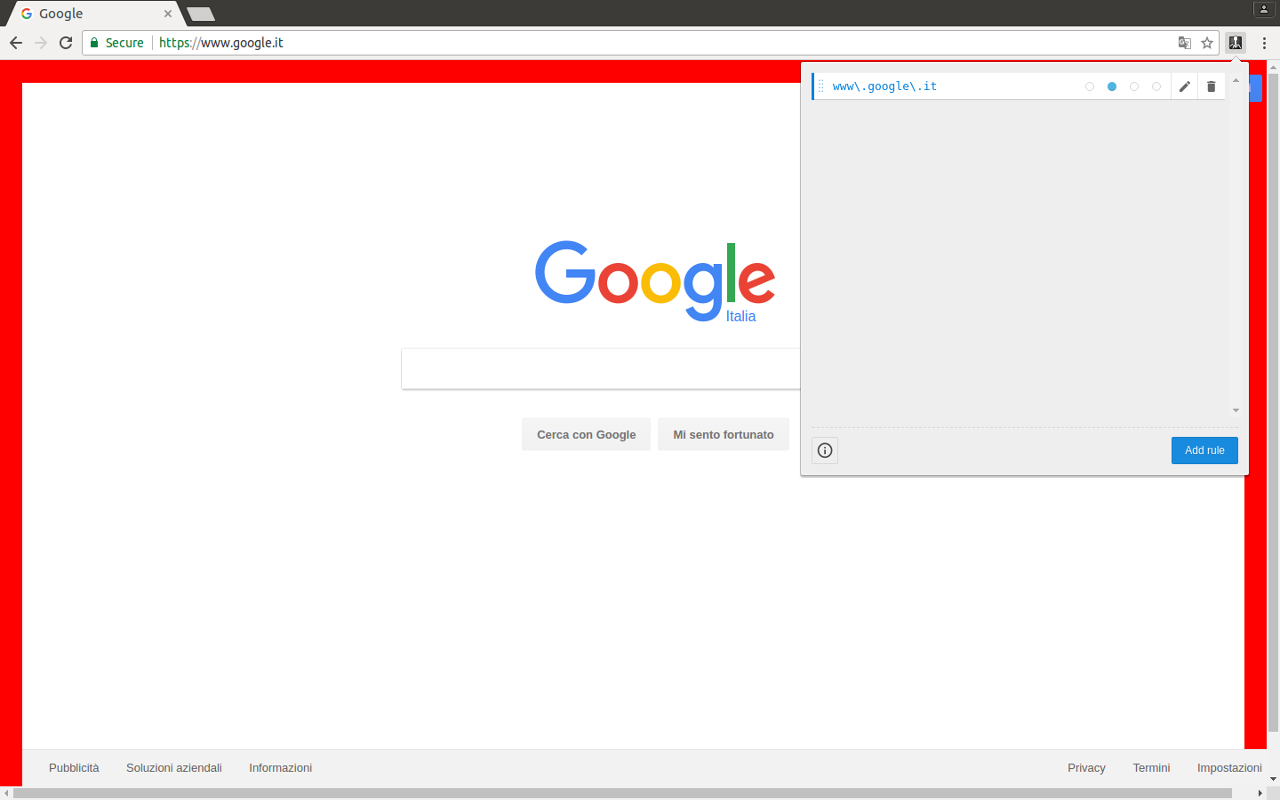The width and height of the screenshot is (1280, 800).
Task: Open the Pubblicità footer link
Action: [74, 768]
